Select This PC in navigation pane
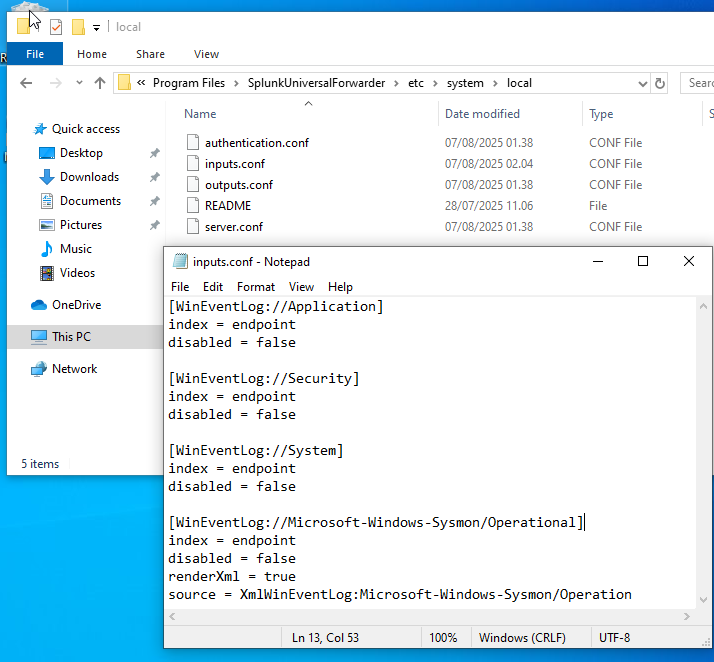Screen dimensions: 714x662 coord(71,336)
